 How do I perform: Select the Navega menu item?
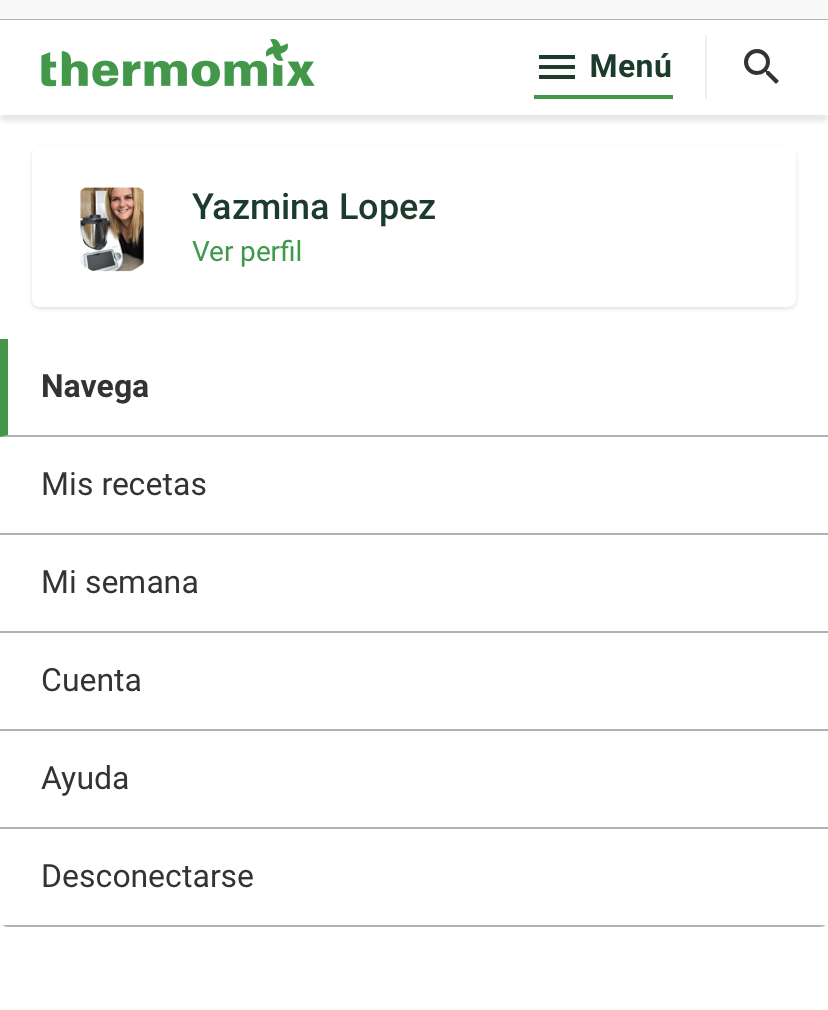tap(95, 387)
